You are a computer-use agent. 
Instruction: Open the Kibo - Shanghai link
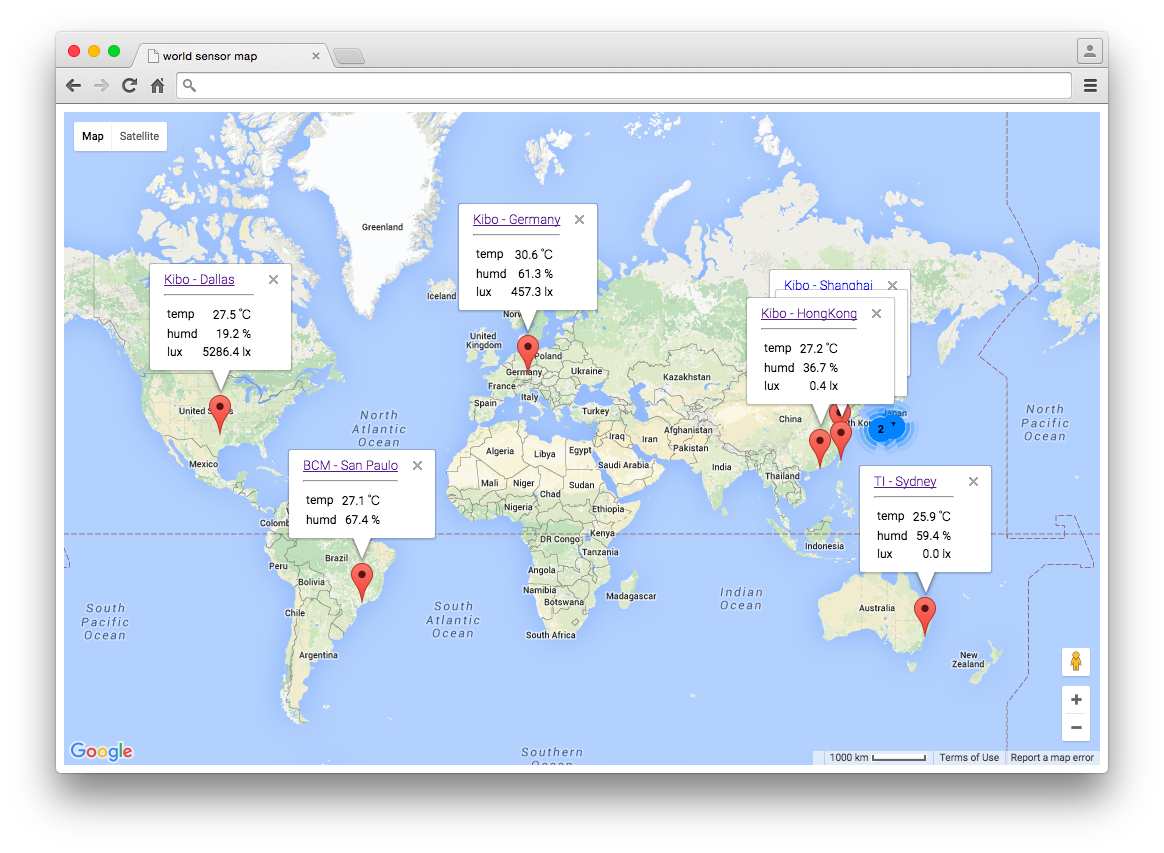click(828, 285)
